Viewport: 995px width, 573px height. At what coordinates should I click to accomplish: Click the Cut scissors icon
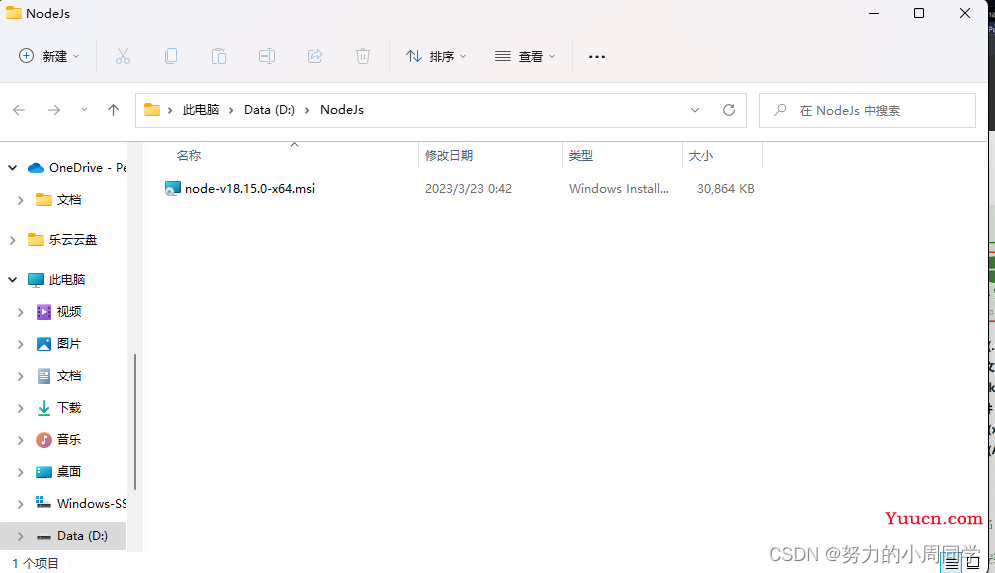pyautogui.click(x=122, y=56)
